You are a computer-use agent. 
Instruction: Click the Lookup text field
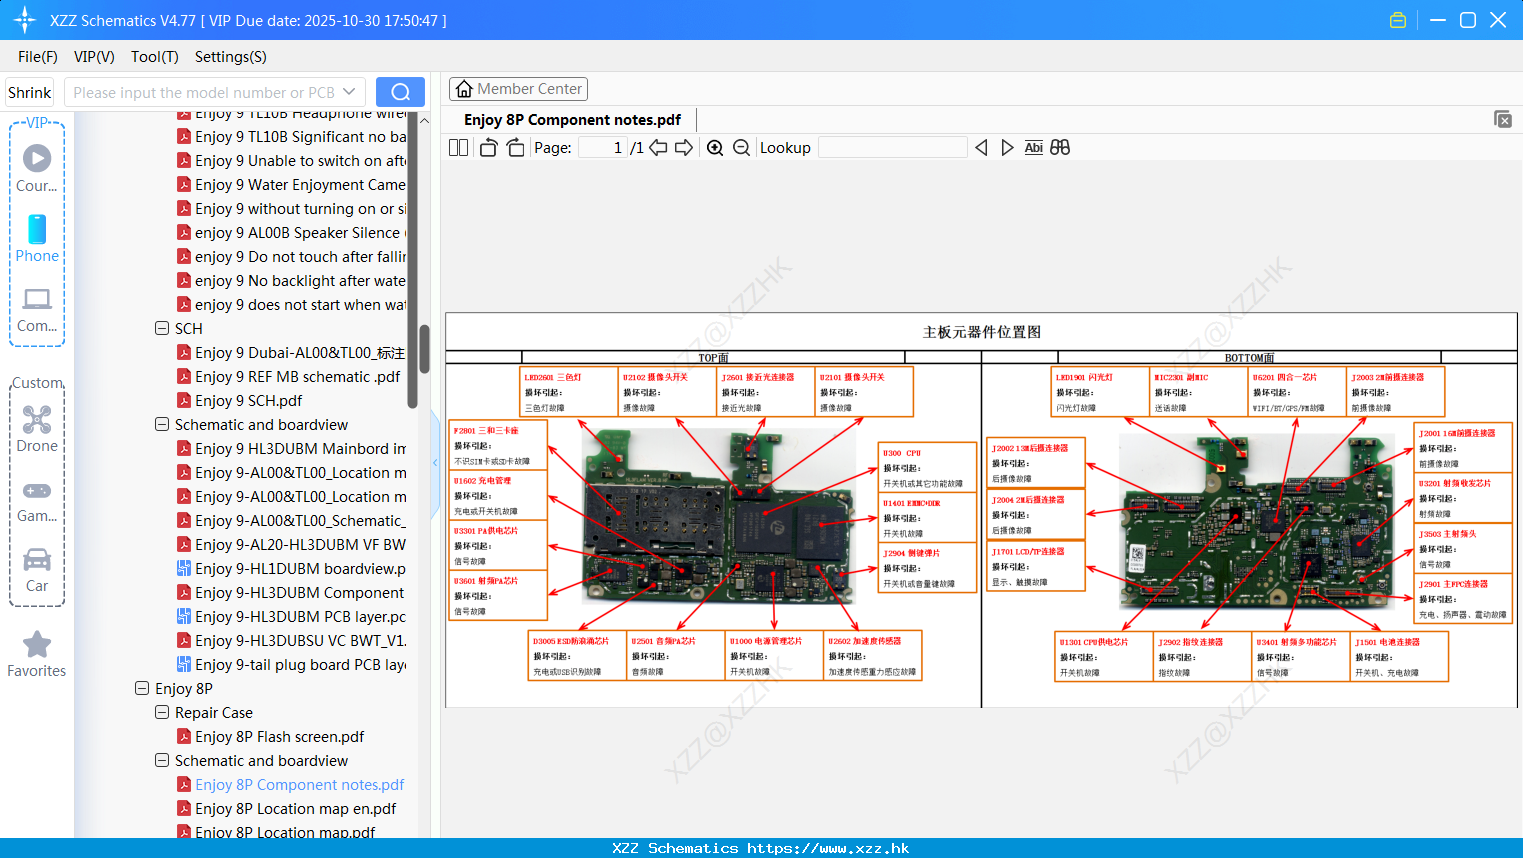coord(893,147)
